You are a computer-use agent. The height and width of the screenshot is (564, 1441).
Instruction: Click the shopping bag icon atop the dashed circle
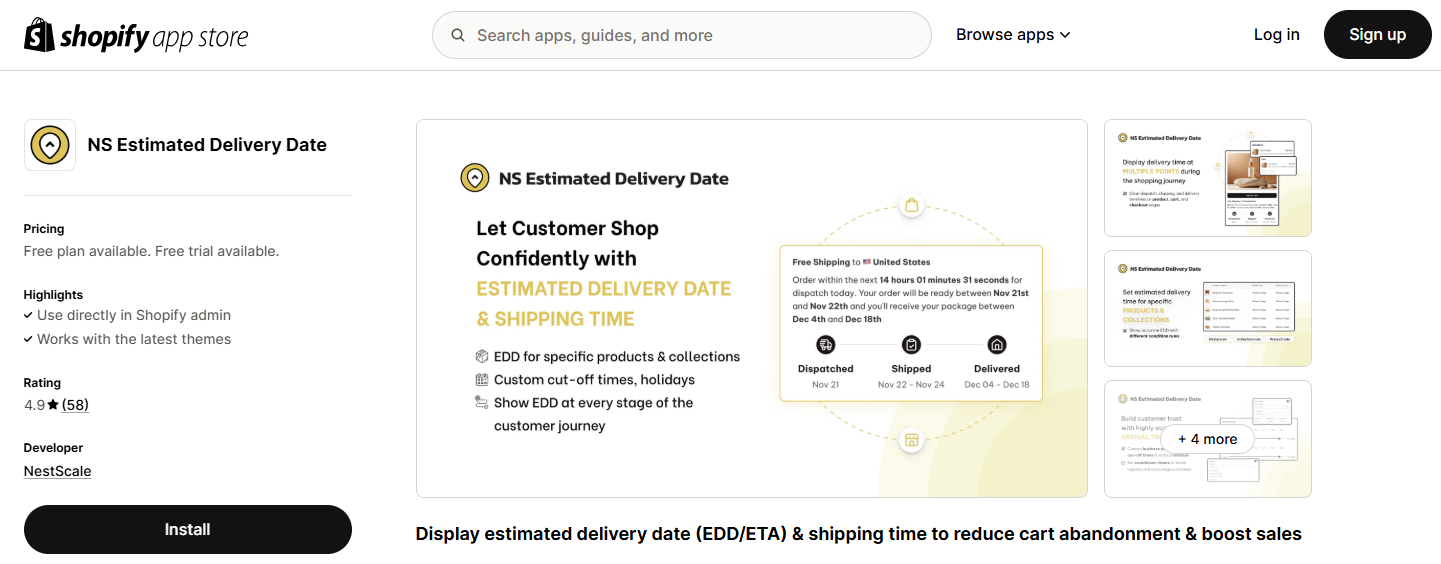(x=911, y=206)
